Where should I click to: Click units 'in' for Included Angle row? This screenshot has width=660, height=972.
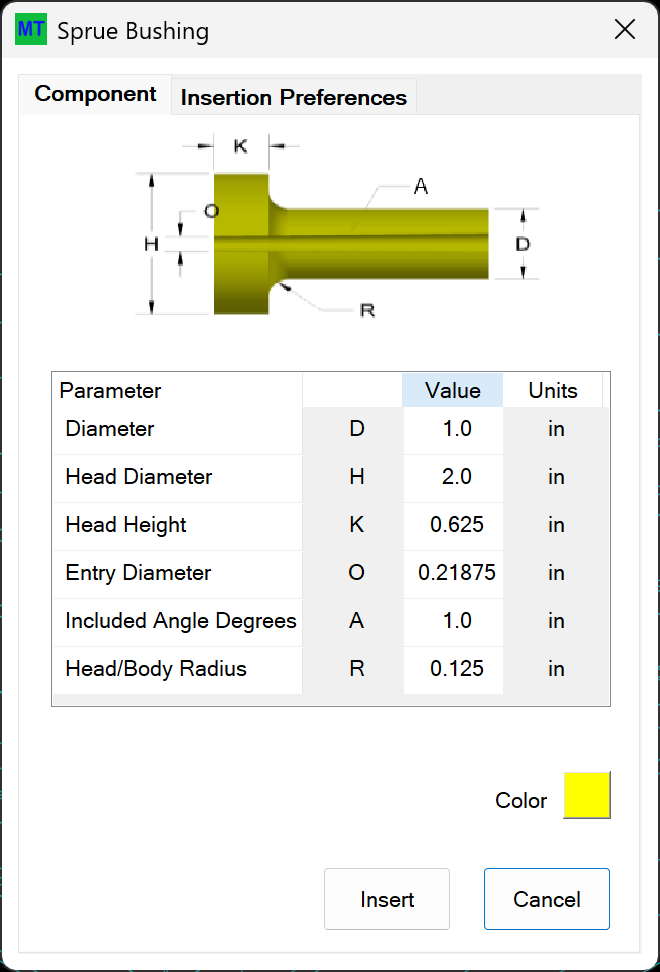click(x=556, y=621)
